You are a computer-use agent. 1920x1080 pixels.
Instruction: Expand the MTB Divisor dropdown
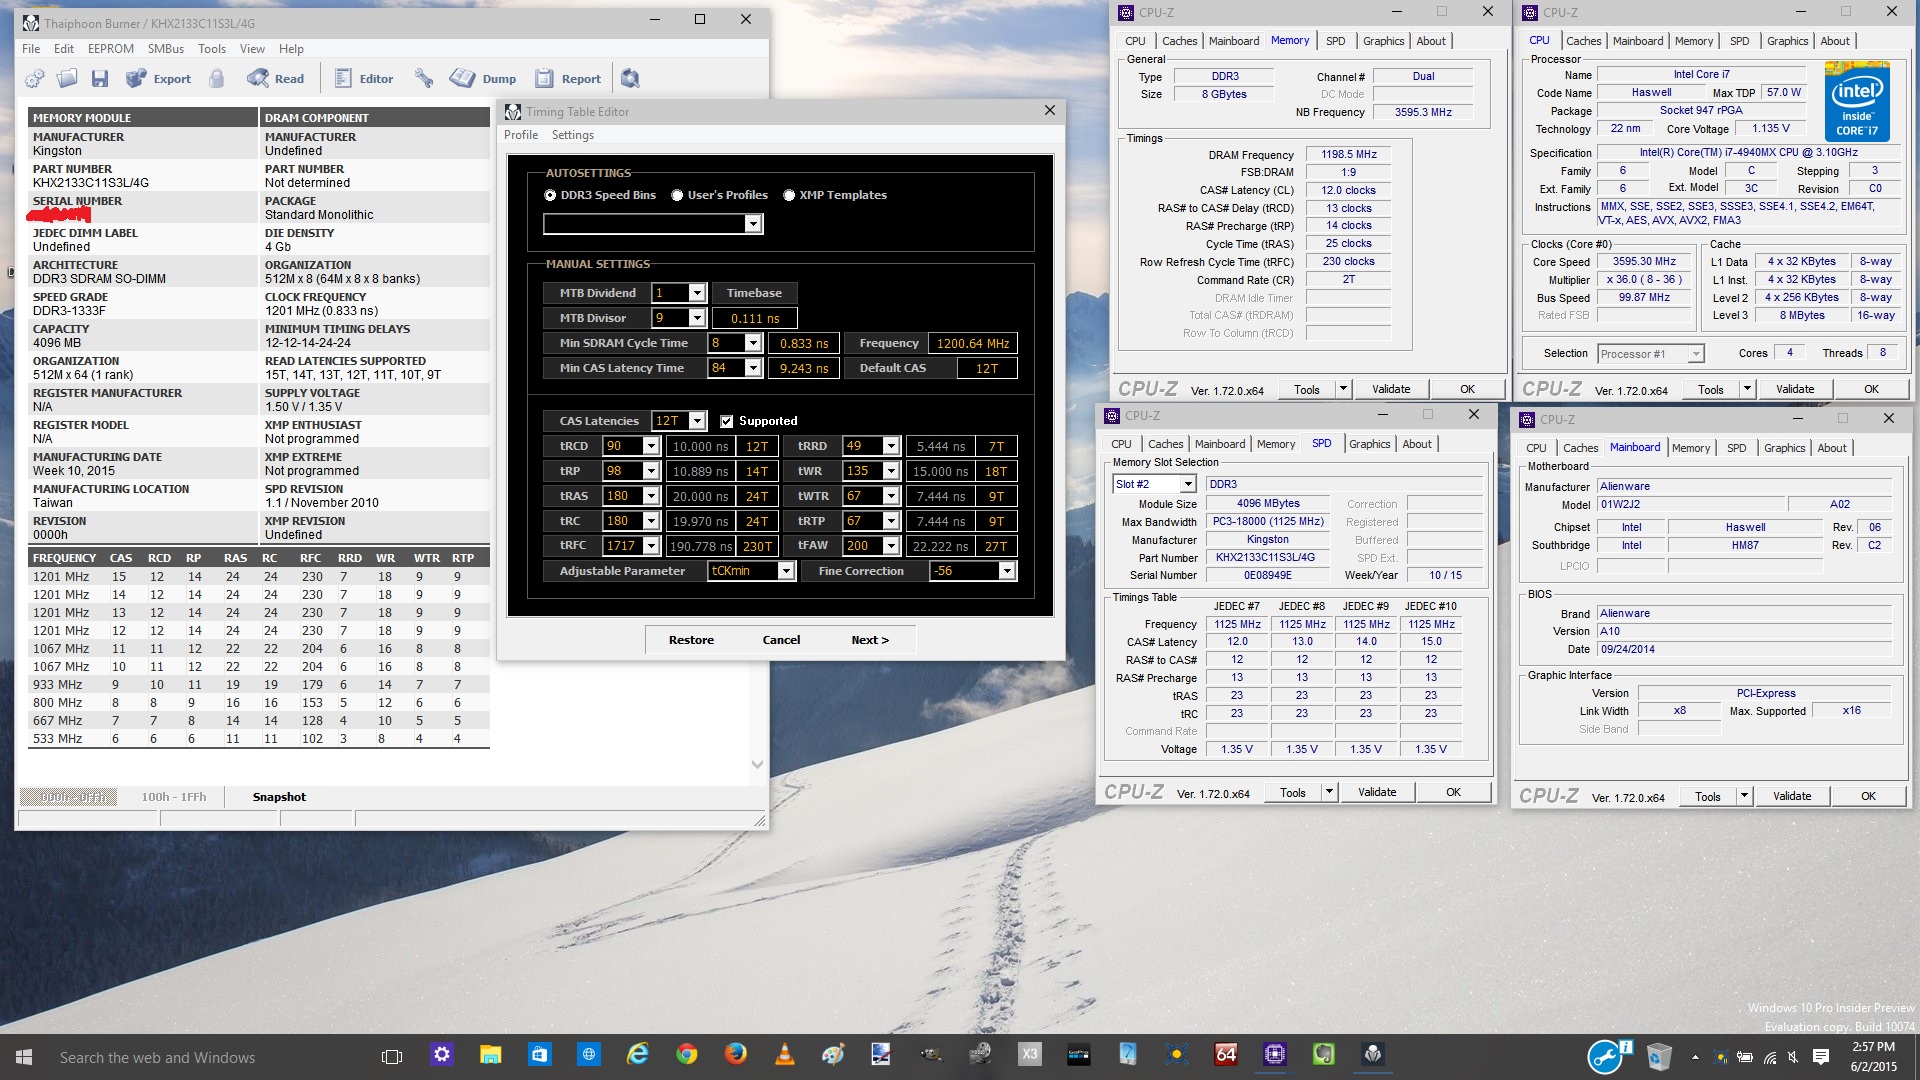(x=697, y=318)
